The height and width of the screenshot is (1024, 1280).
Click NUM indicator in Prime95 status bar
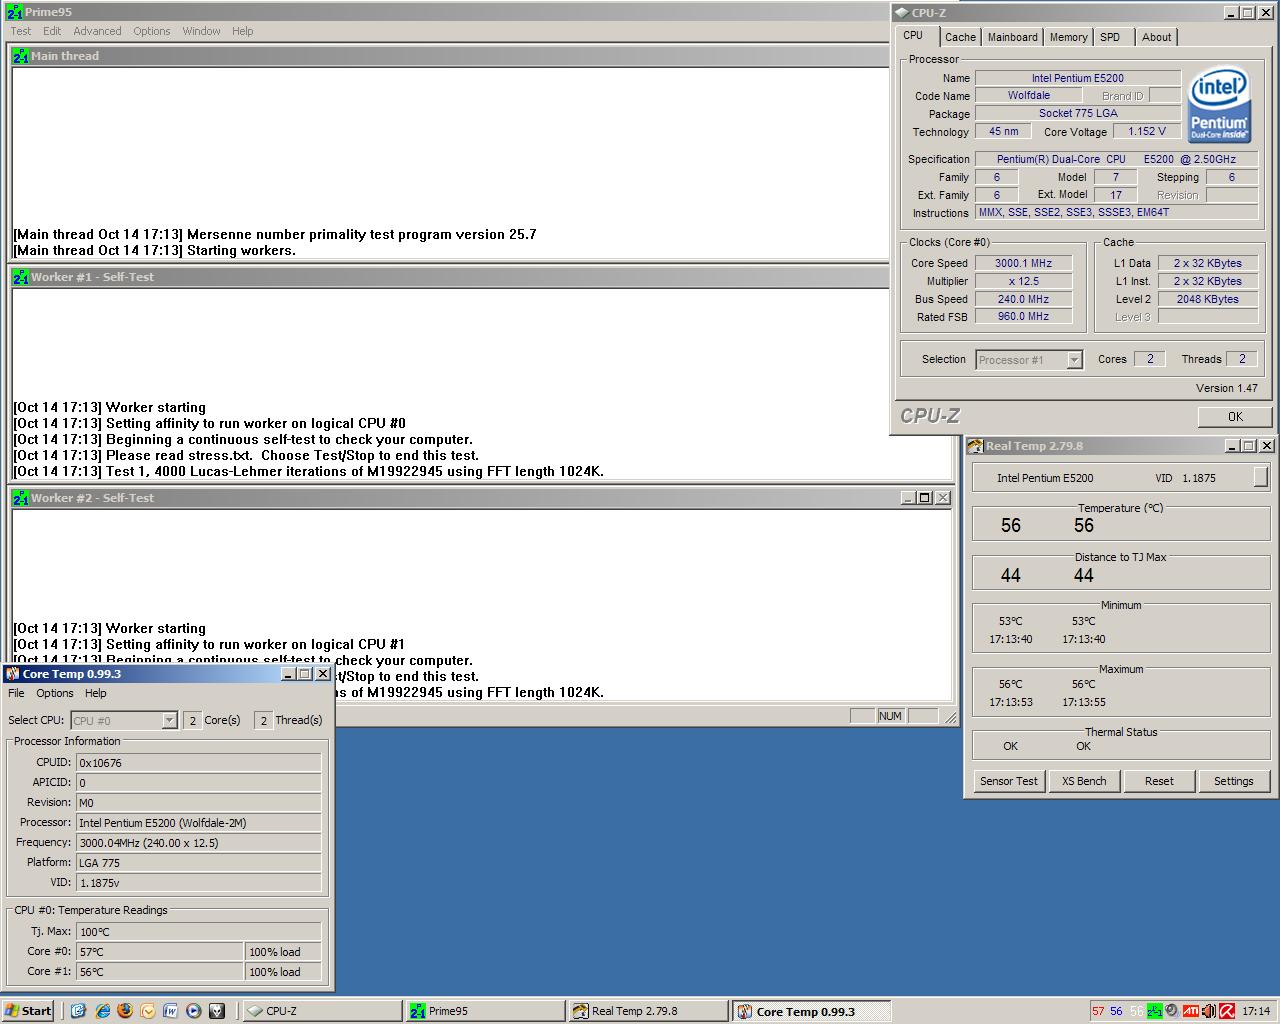(891, 716)
